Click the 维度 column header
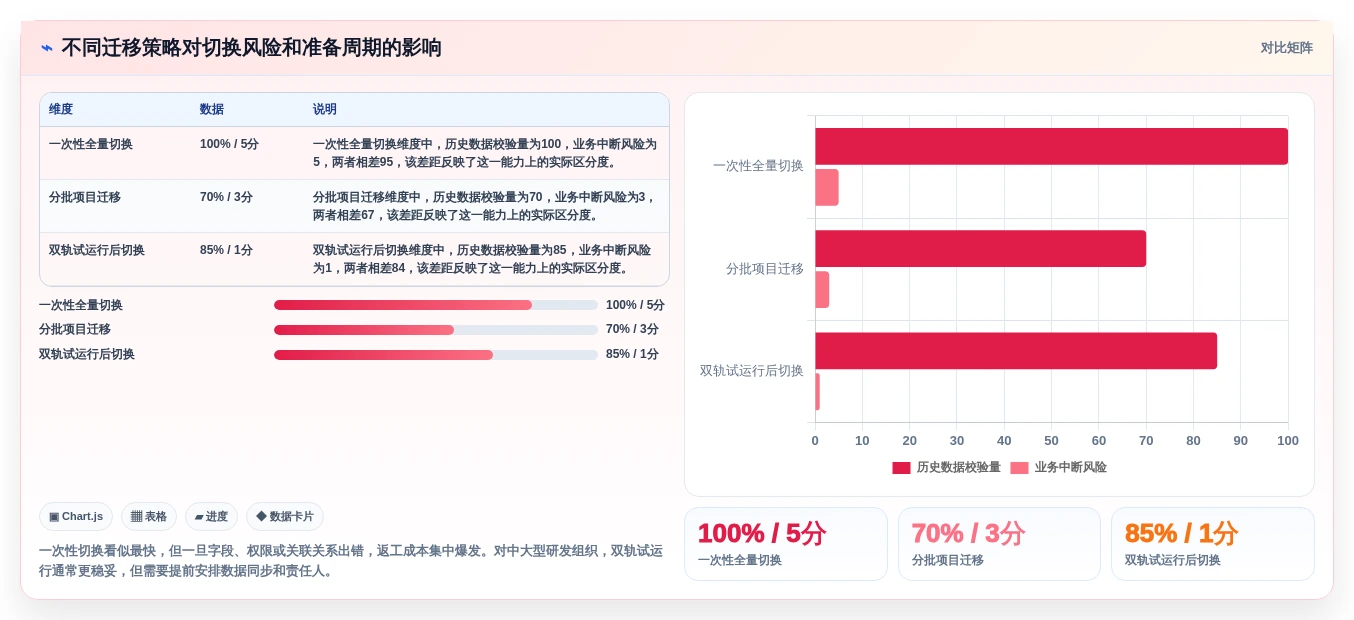 click(x=61, y=109)
